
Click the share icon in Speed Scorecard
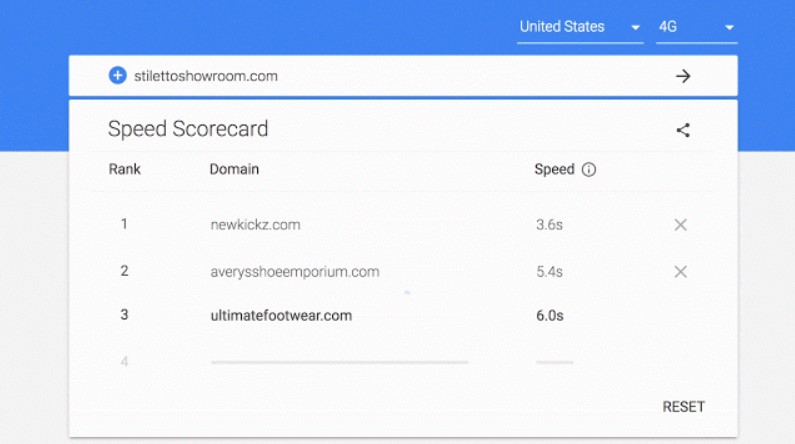pos(683,130)
